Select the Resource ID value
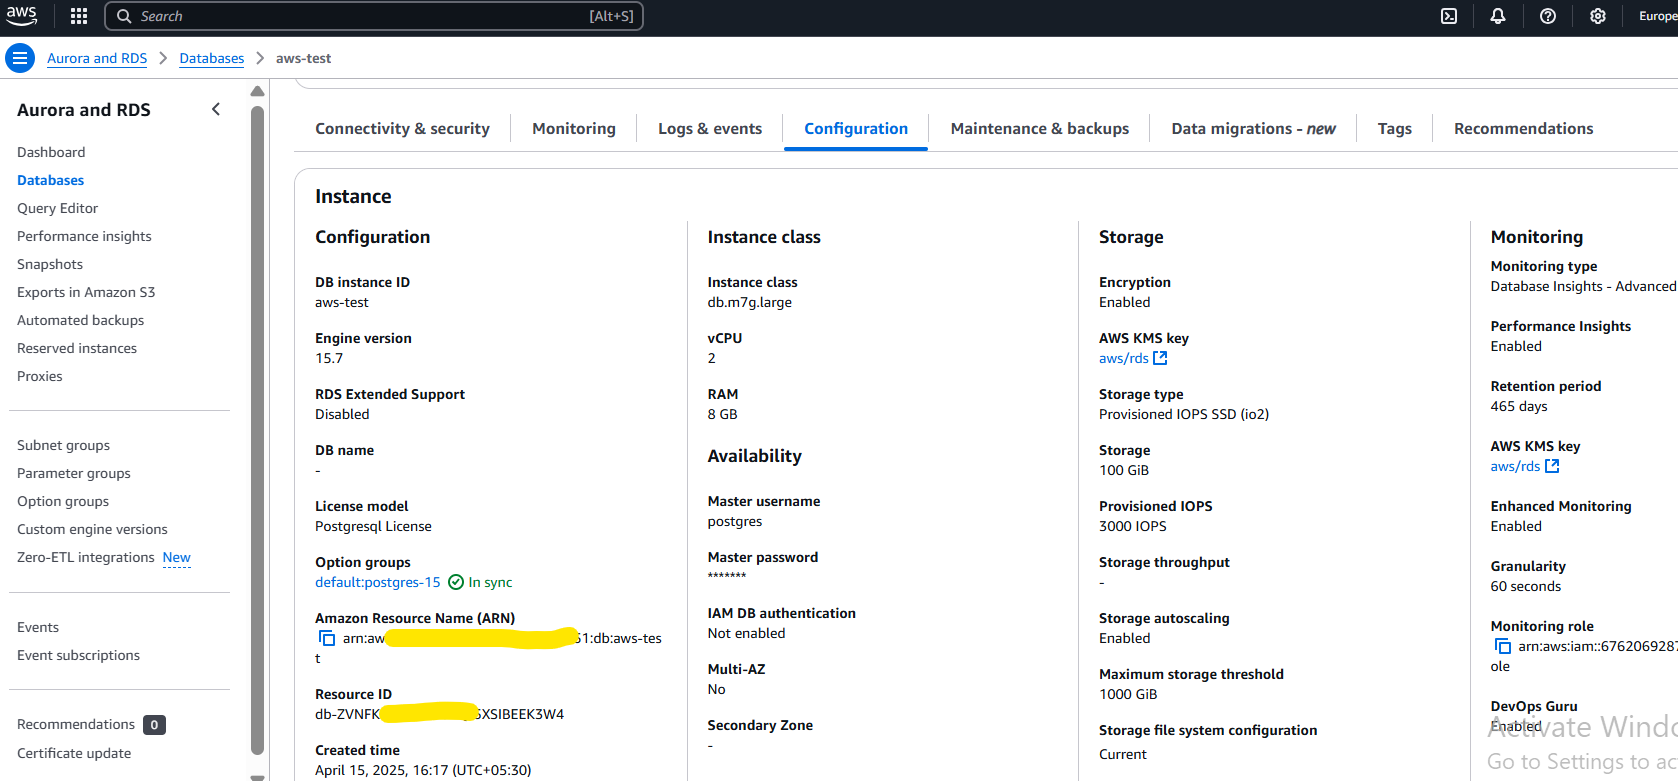Image resolution: width=1678 pixels, height=781 pixels. click(440, 714)
